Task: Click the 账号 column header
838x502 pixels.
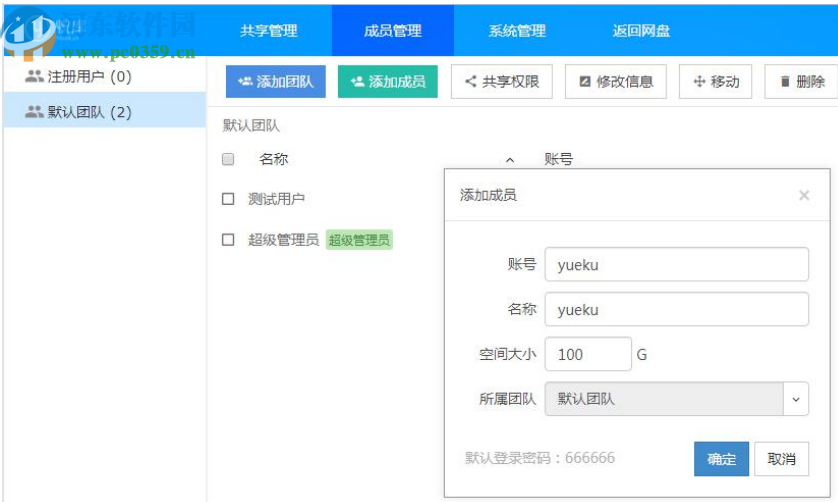Action: (558, 159)
